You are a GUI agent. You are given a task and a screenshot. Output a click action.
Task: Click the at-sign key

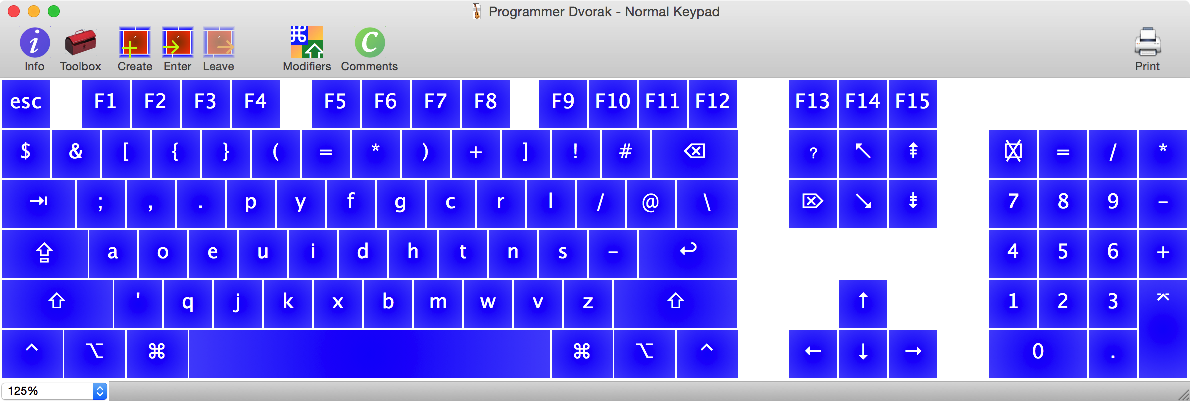coord(651,204)
